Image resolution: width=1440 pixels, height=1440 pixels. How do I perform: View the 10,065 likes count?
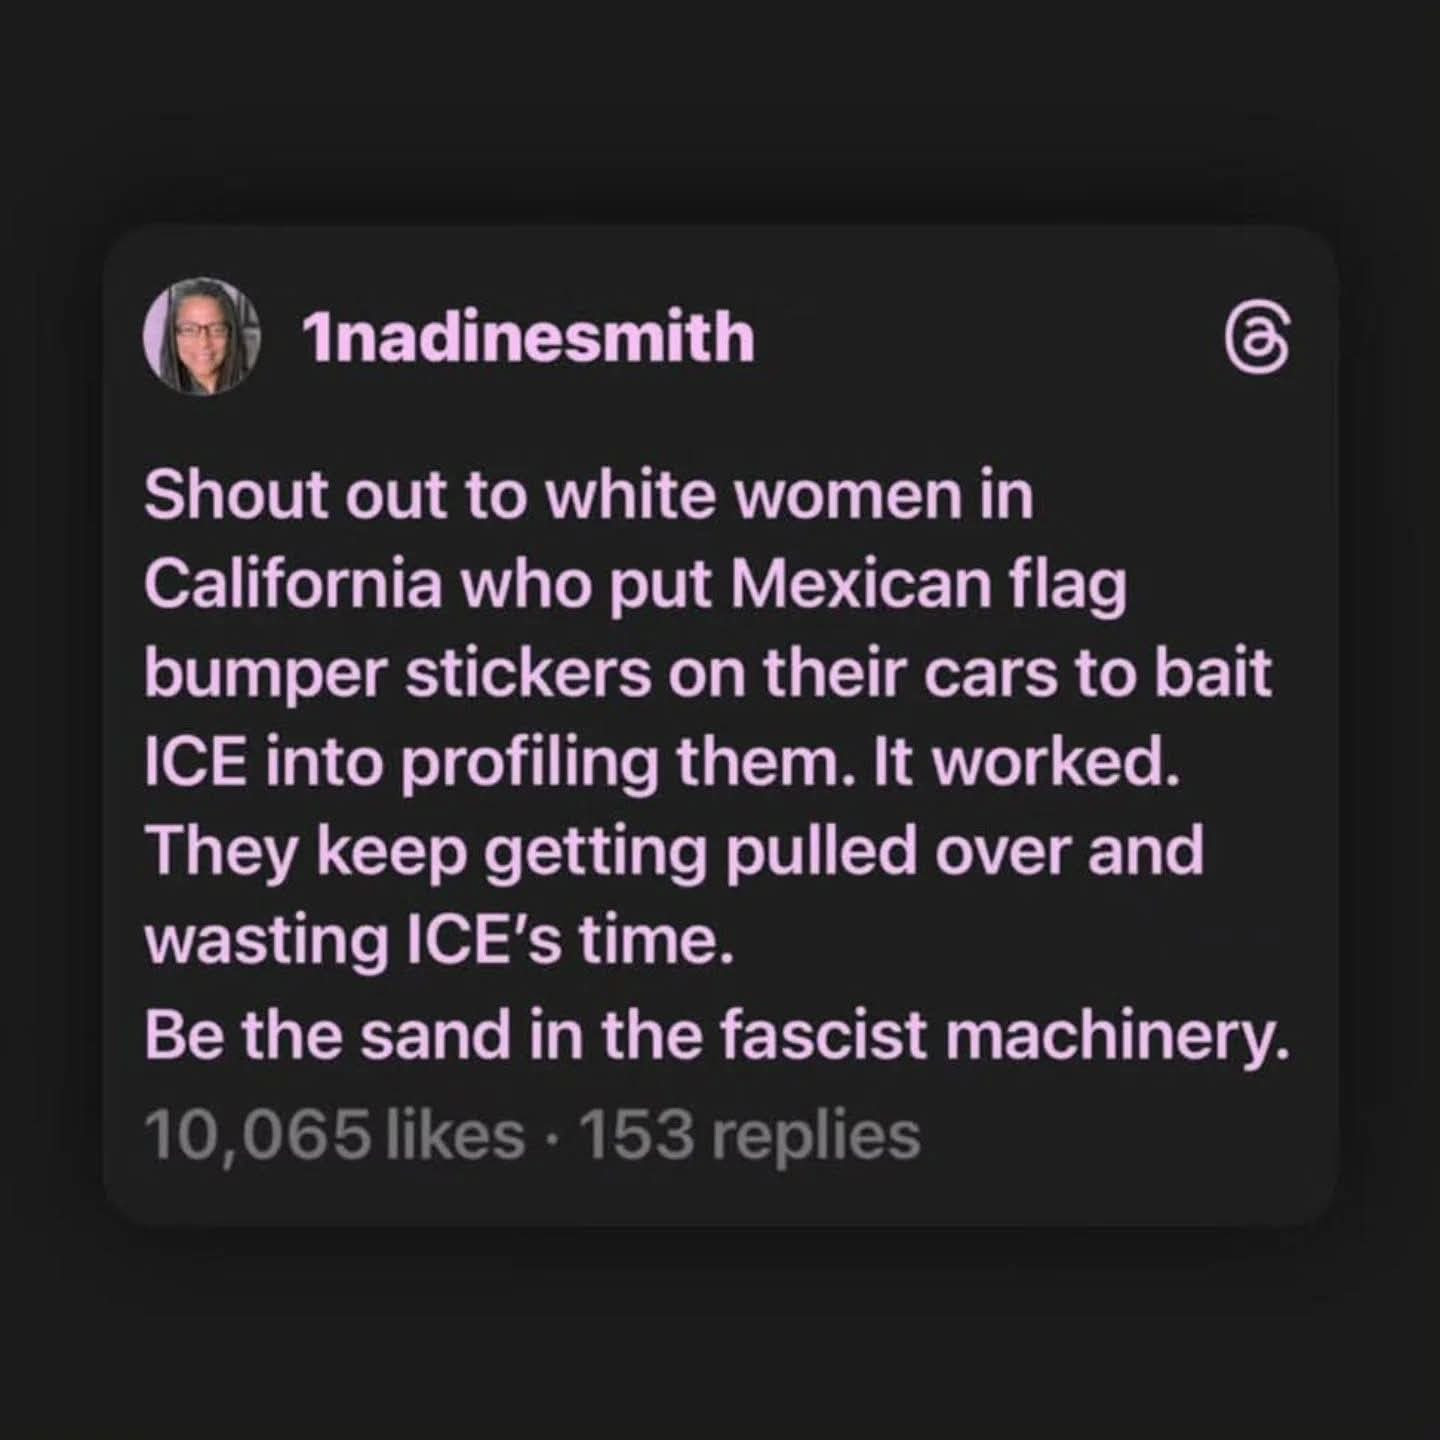click(335, 1135)
